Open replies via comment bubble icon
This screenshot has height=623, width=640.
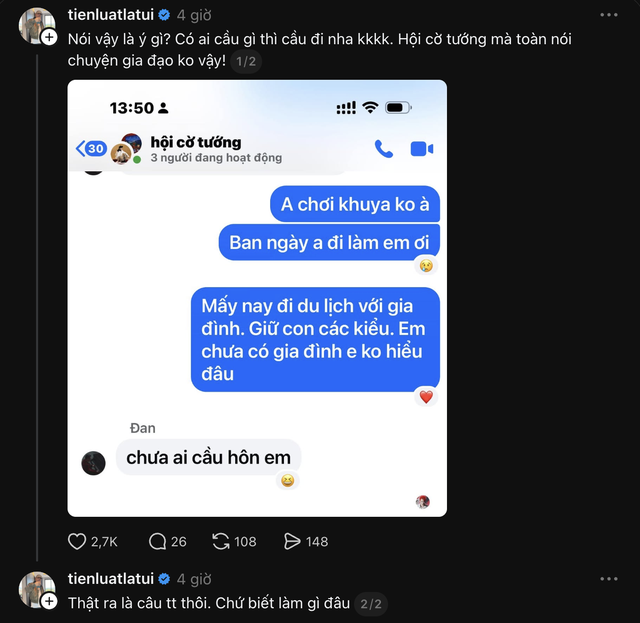pyautogui.click(x=157, y=541)
